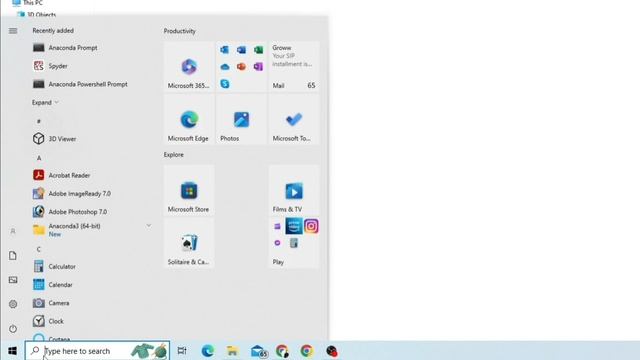Viewport: 640px width, 360px height.
Task: Click the Power button in Start sidebar
Action: click(x=13, y=329)
